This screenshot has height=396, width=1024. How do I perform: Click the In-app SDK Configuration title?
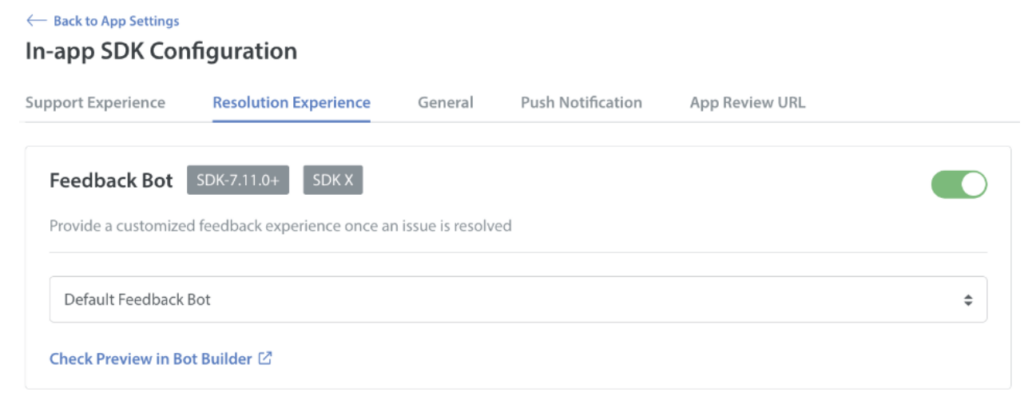tap(161, 51)
